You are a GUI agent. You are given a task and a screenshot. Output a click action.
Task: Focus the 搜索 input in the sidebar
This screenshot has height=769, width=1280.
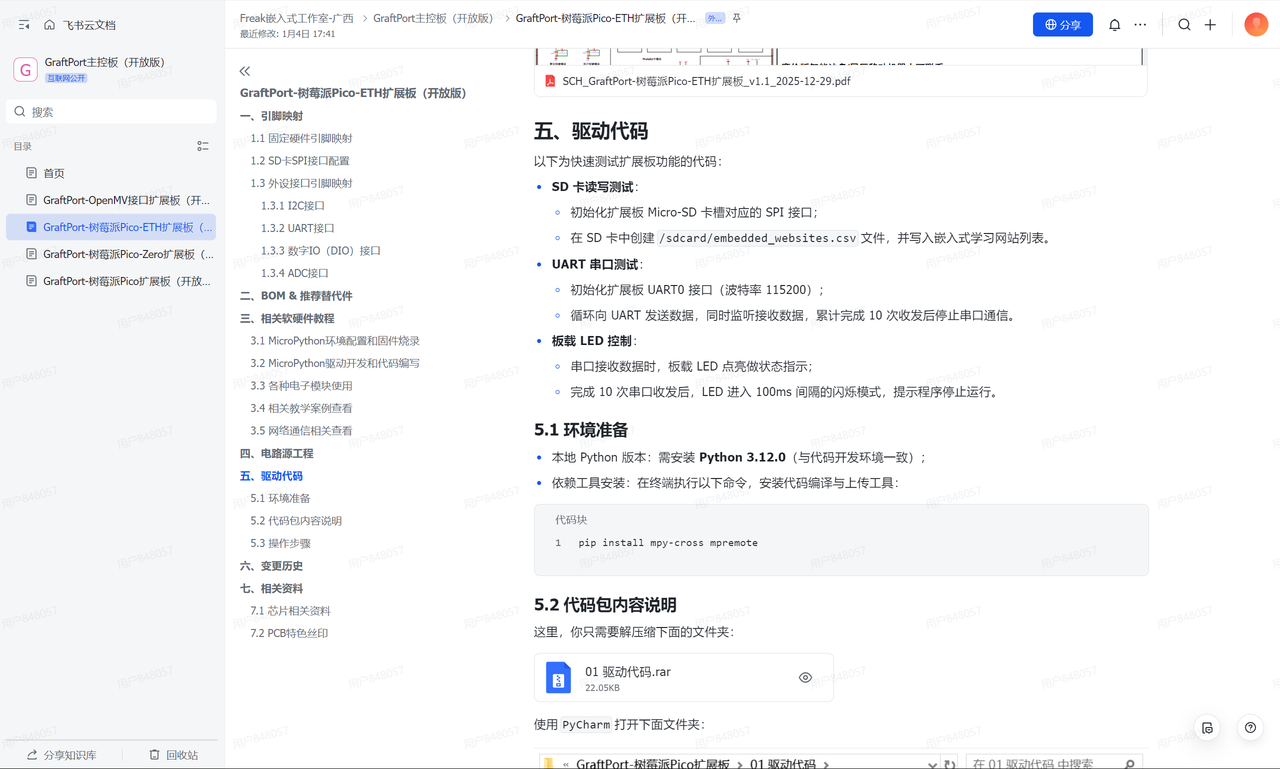pos(111,112)
